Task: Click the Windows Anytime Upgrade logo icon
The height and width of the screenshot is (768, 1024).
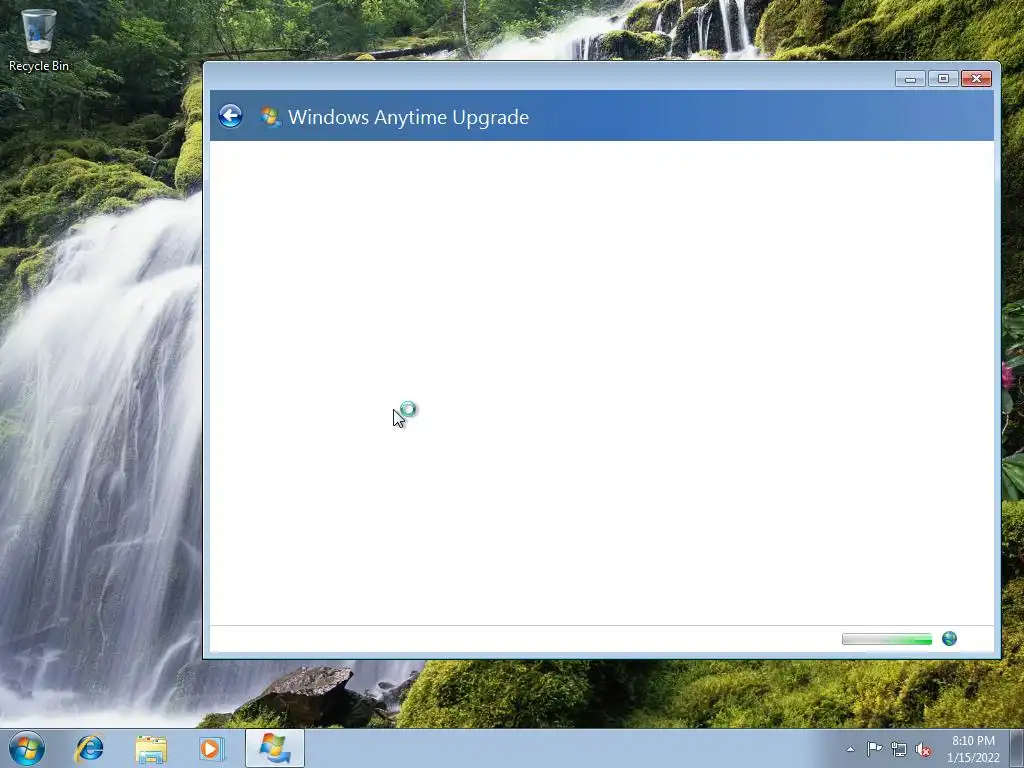Action: (x=270, y=117)
